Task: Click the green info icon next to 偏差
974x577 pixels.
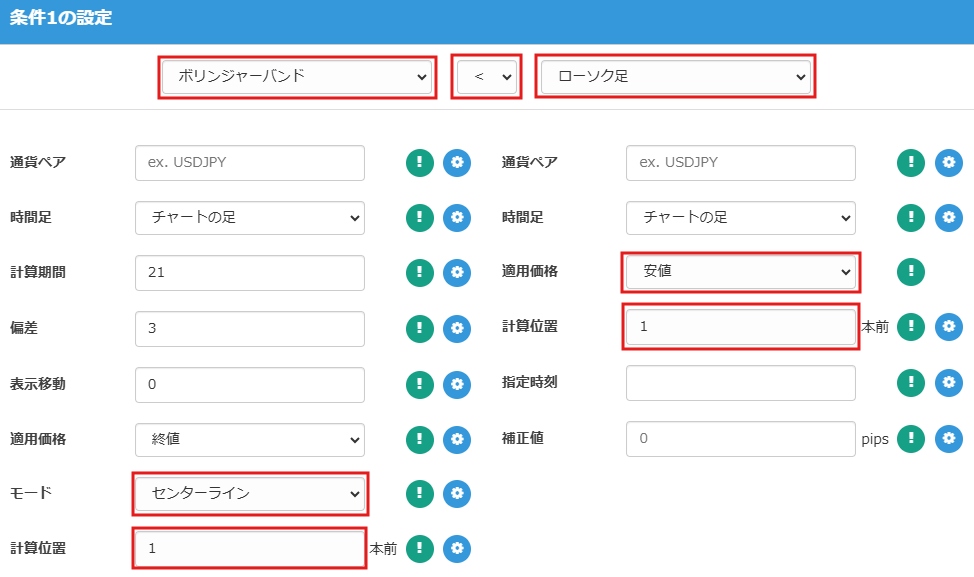Action: (x=419, y=328)
